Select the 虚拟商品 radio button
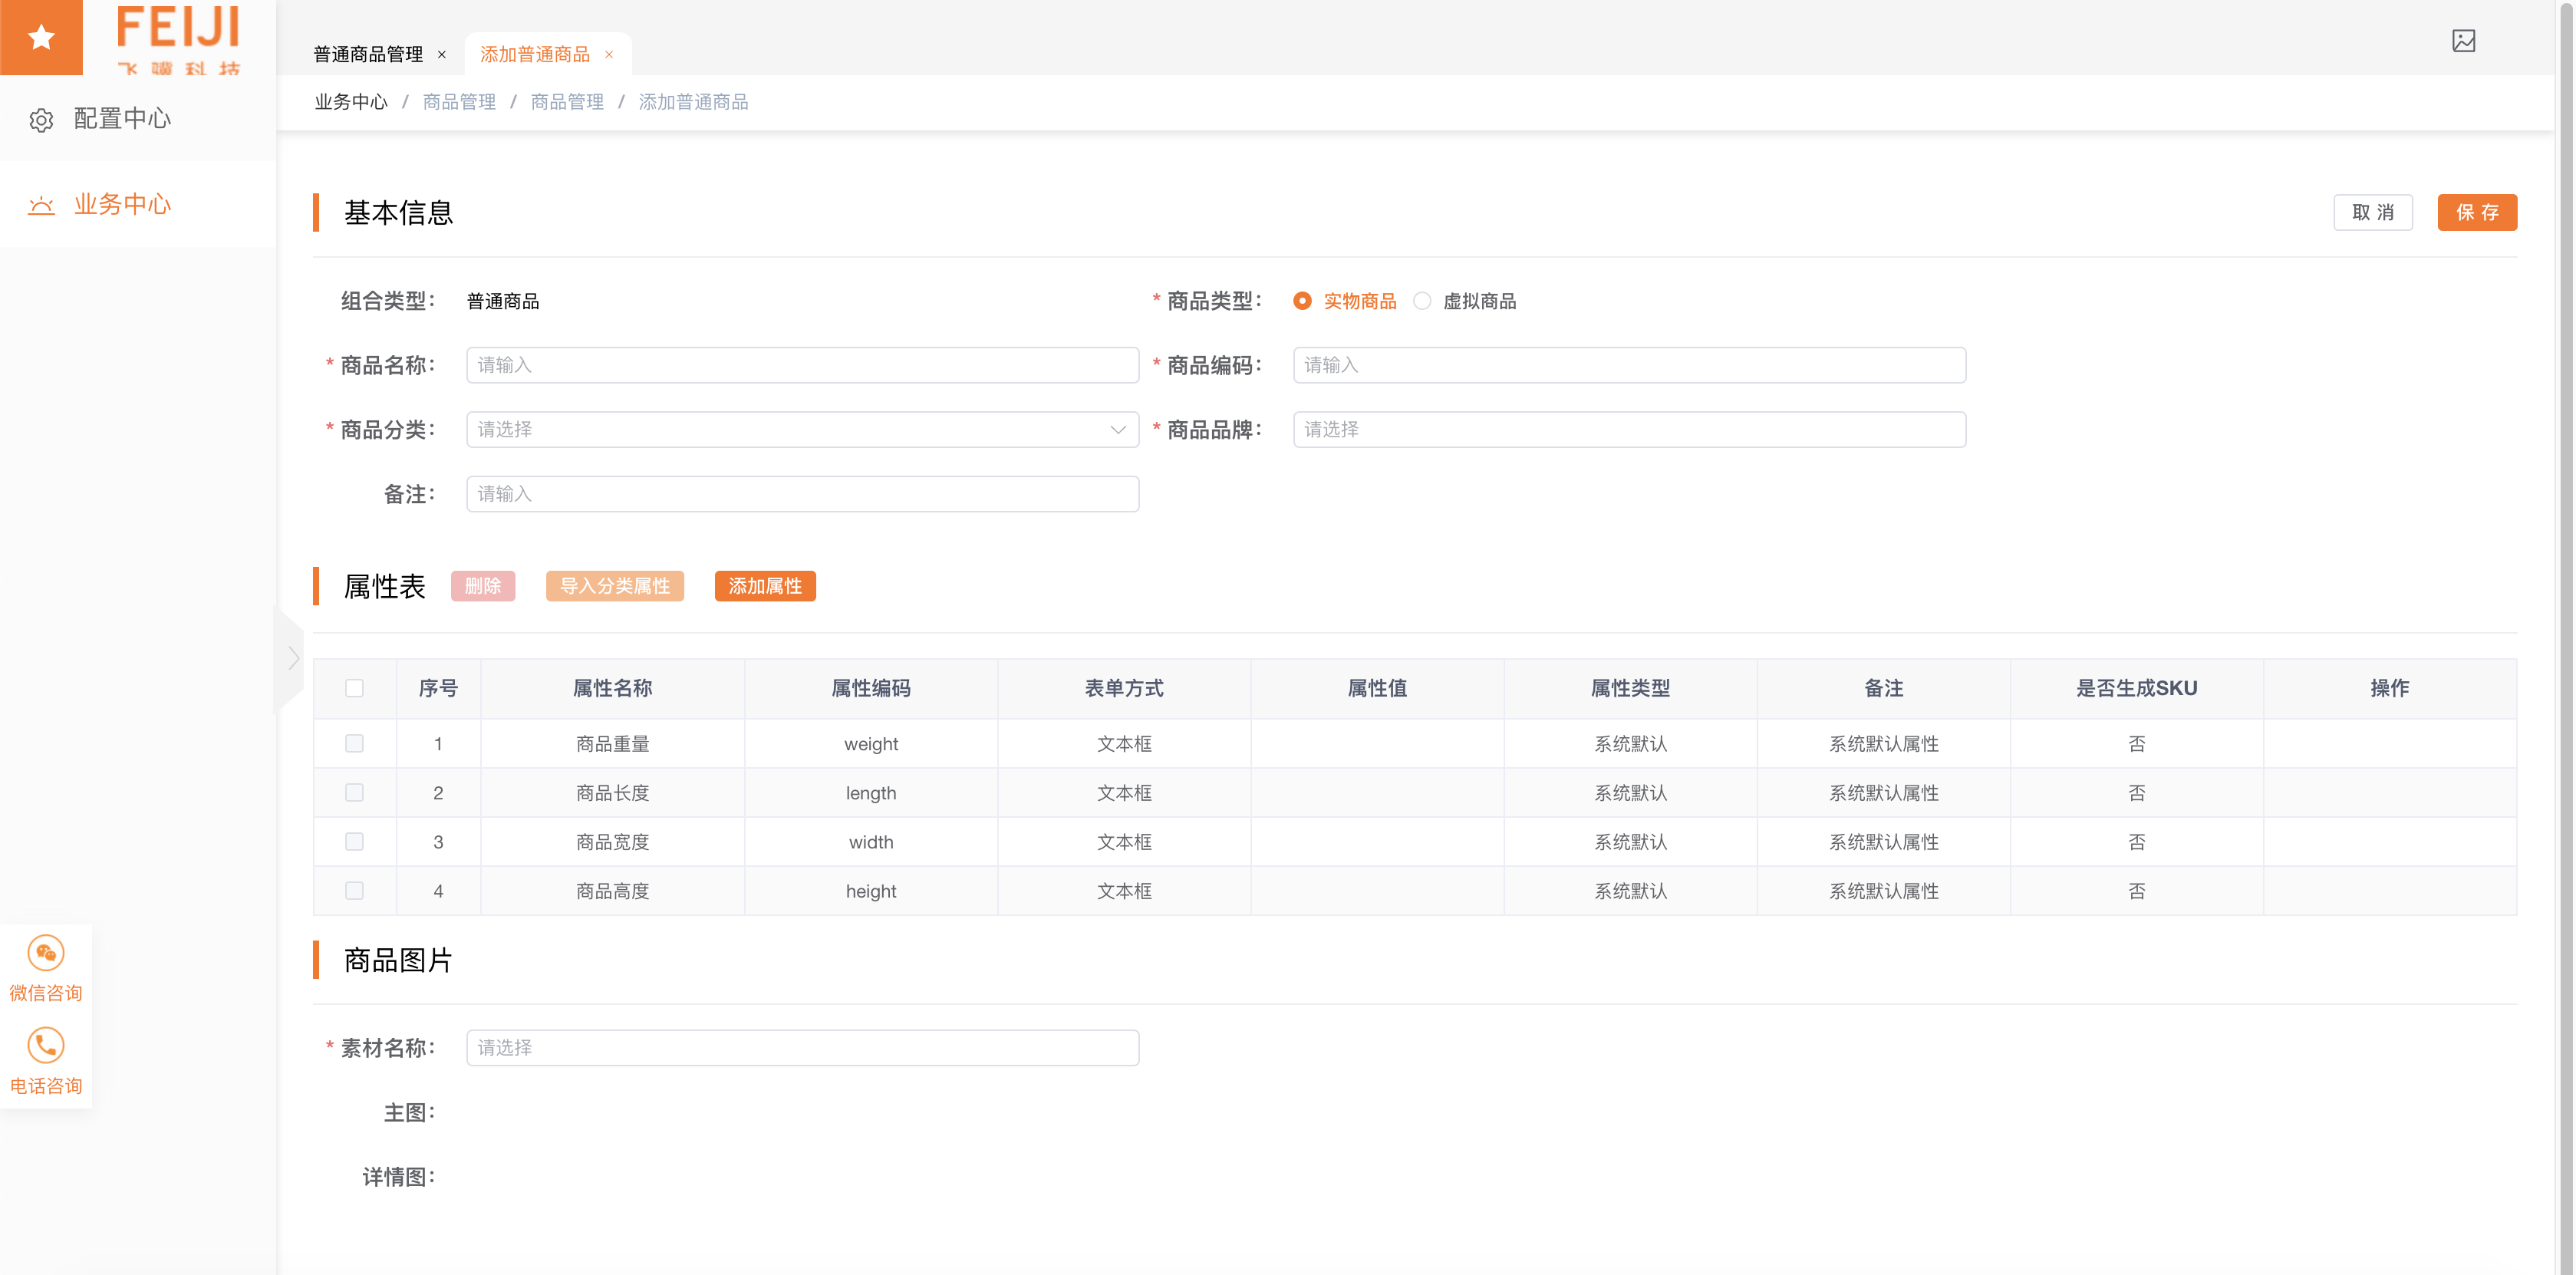The width and height of the screenshot is (2576, 1275). tap(1422, 301)
